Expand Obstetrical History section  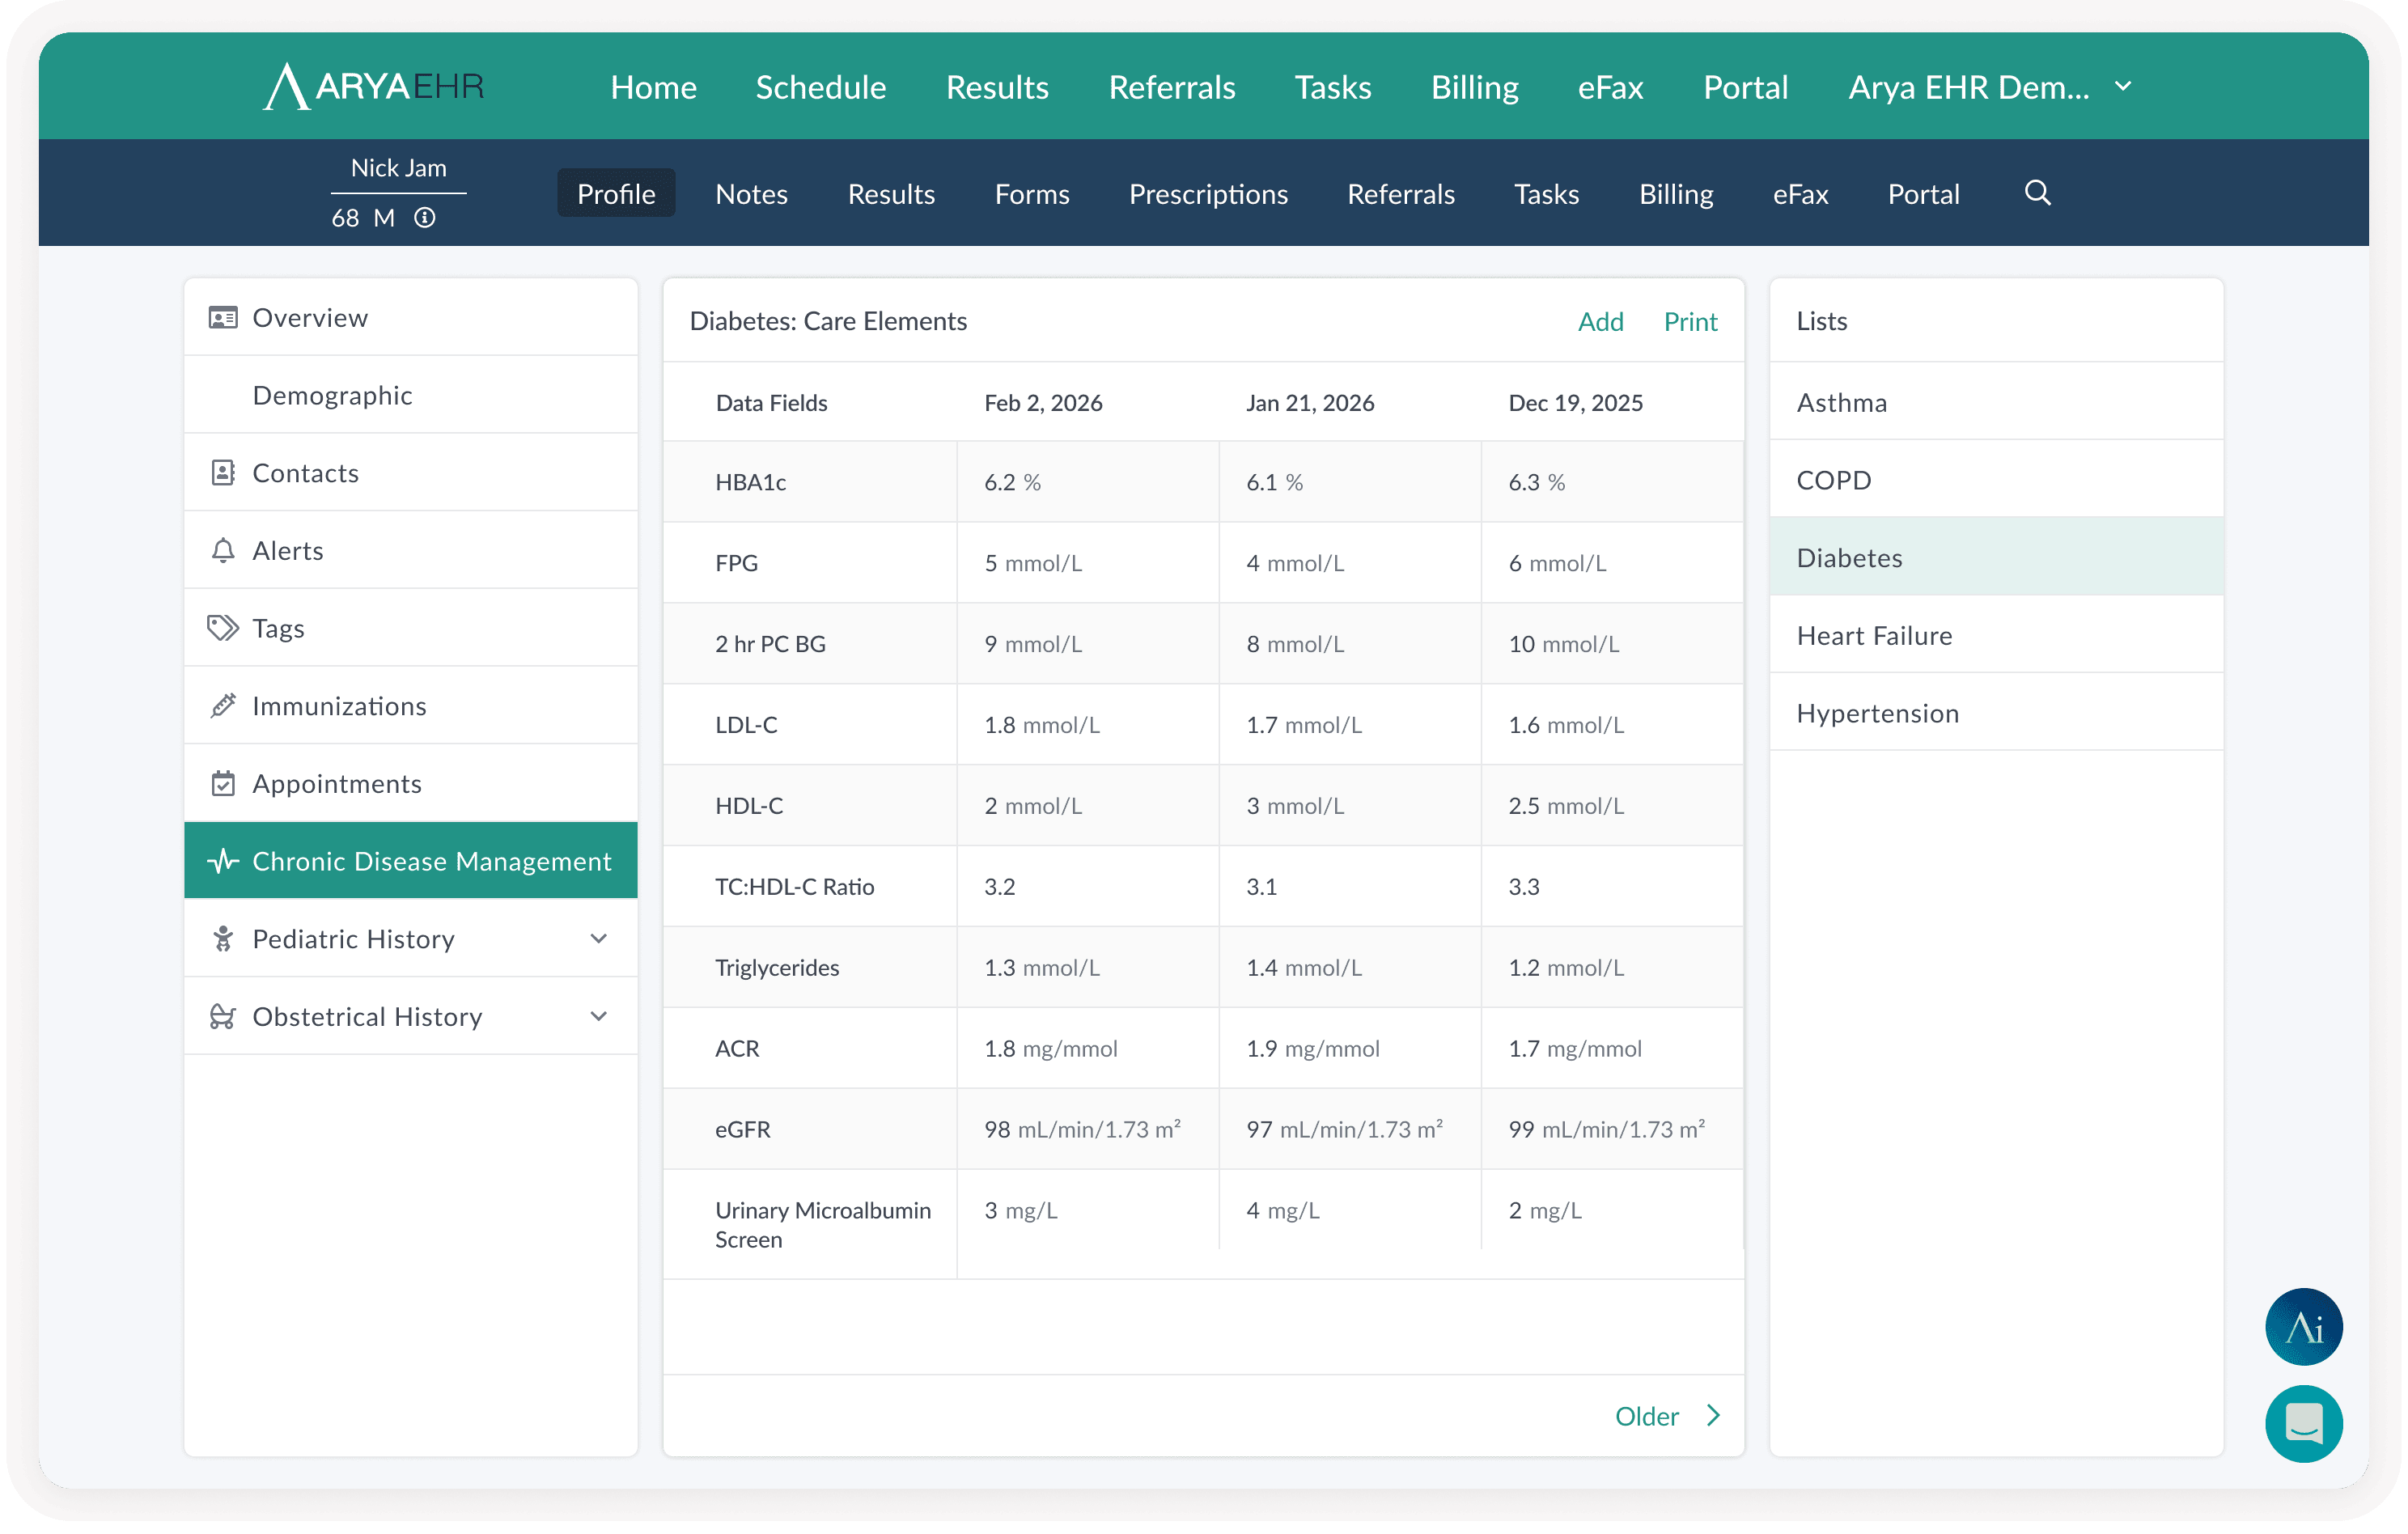pyautogui.click(x=599, y=1016)
